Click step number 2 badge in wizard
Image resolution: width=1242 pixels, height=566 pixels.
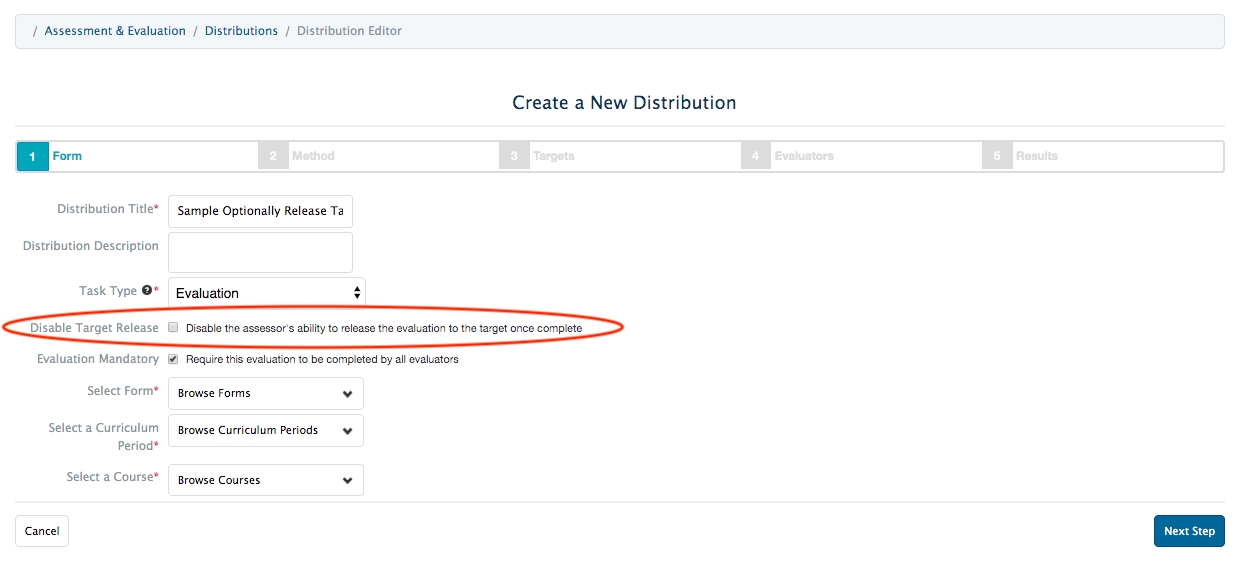[273, 157]
